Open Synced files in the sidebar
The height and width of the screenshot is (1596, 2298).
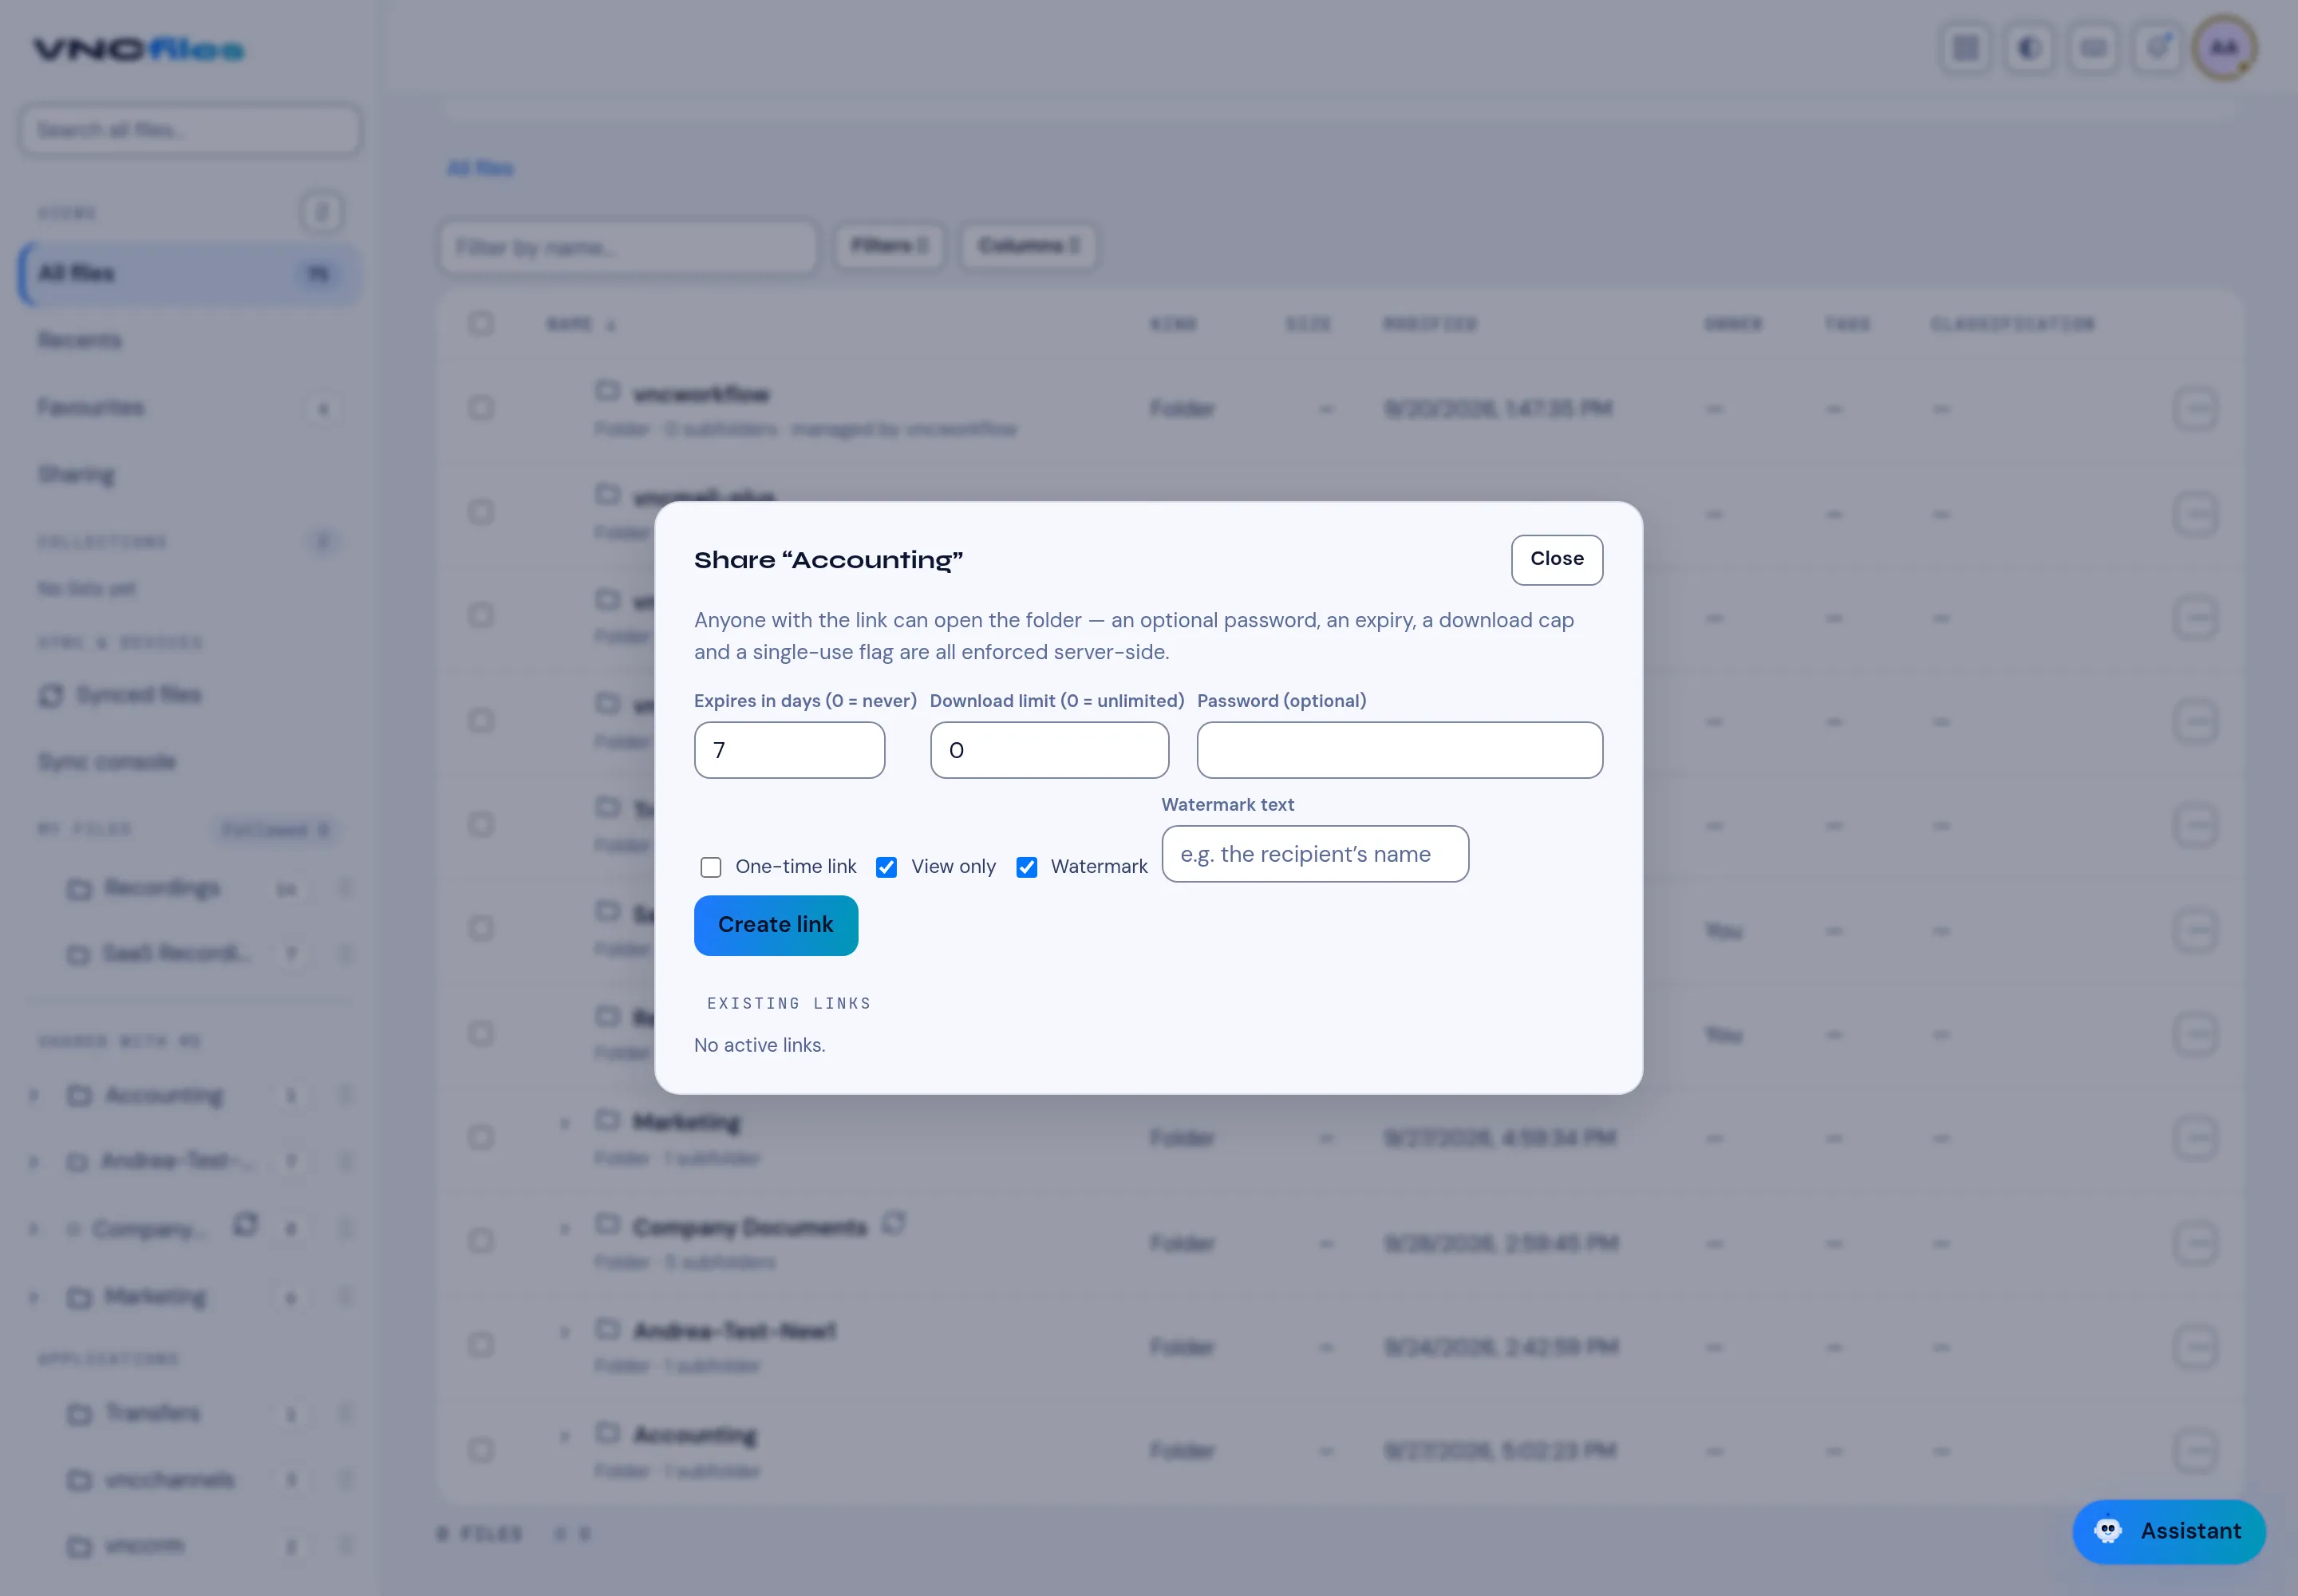[x=190, y=694]
